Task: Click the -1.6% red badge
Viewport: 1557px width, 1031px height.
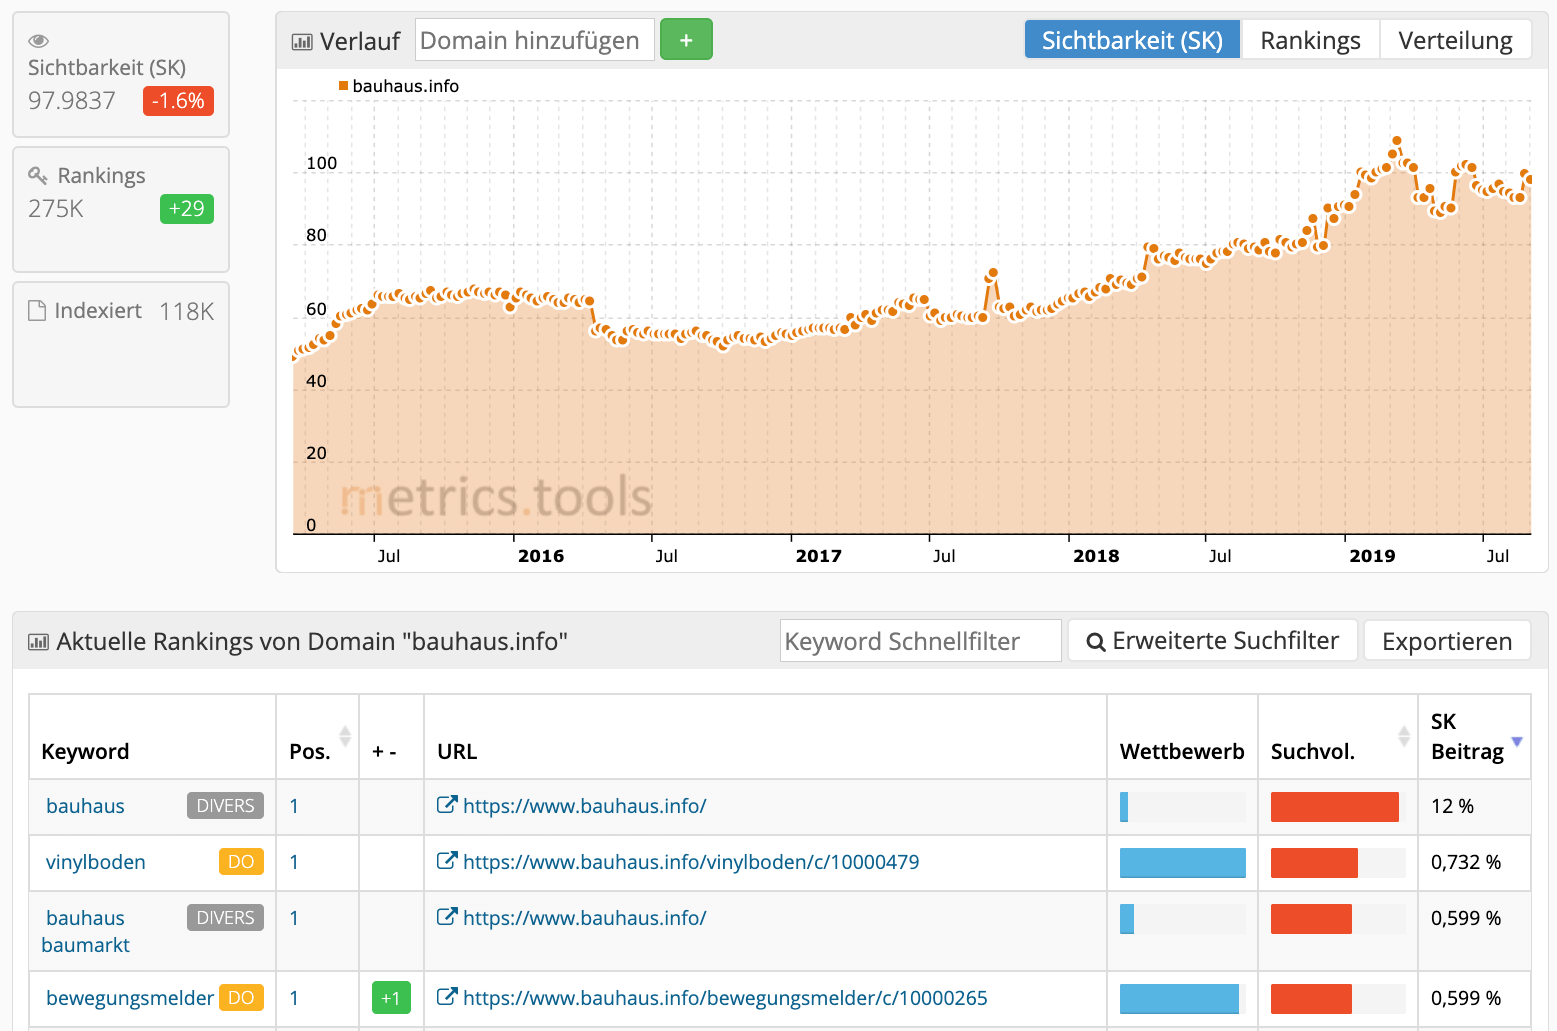Action: [x=178, y=101]
